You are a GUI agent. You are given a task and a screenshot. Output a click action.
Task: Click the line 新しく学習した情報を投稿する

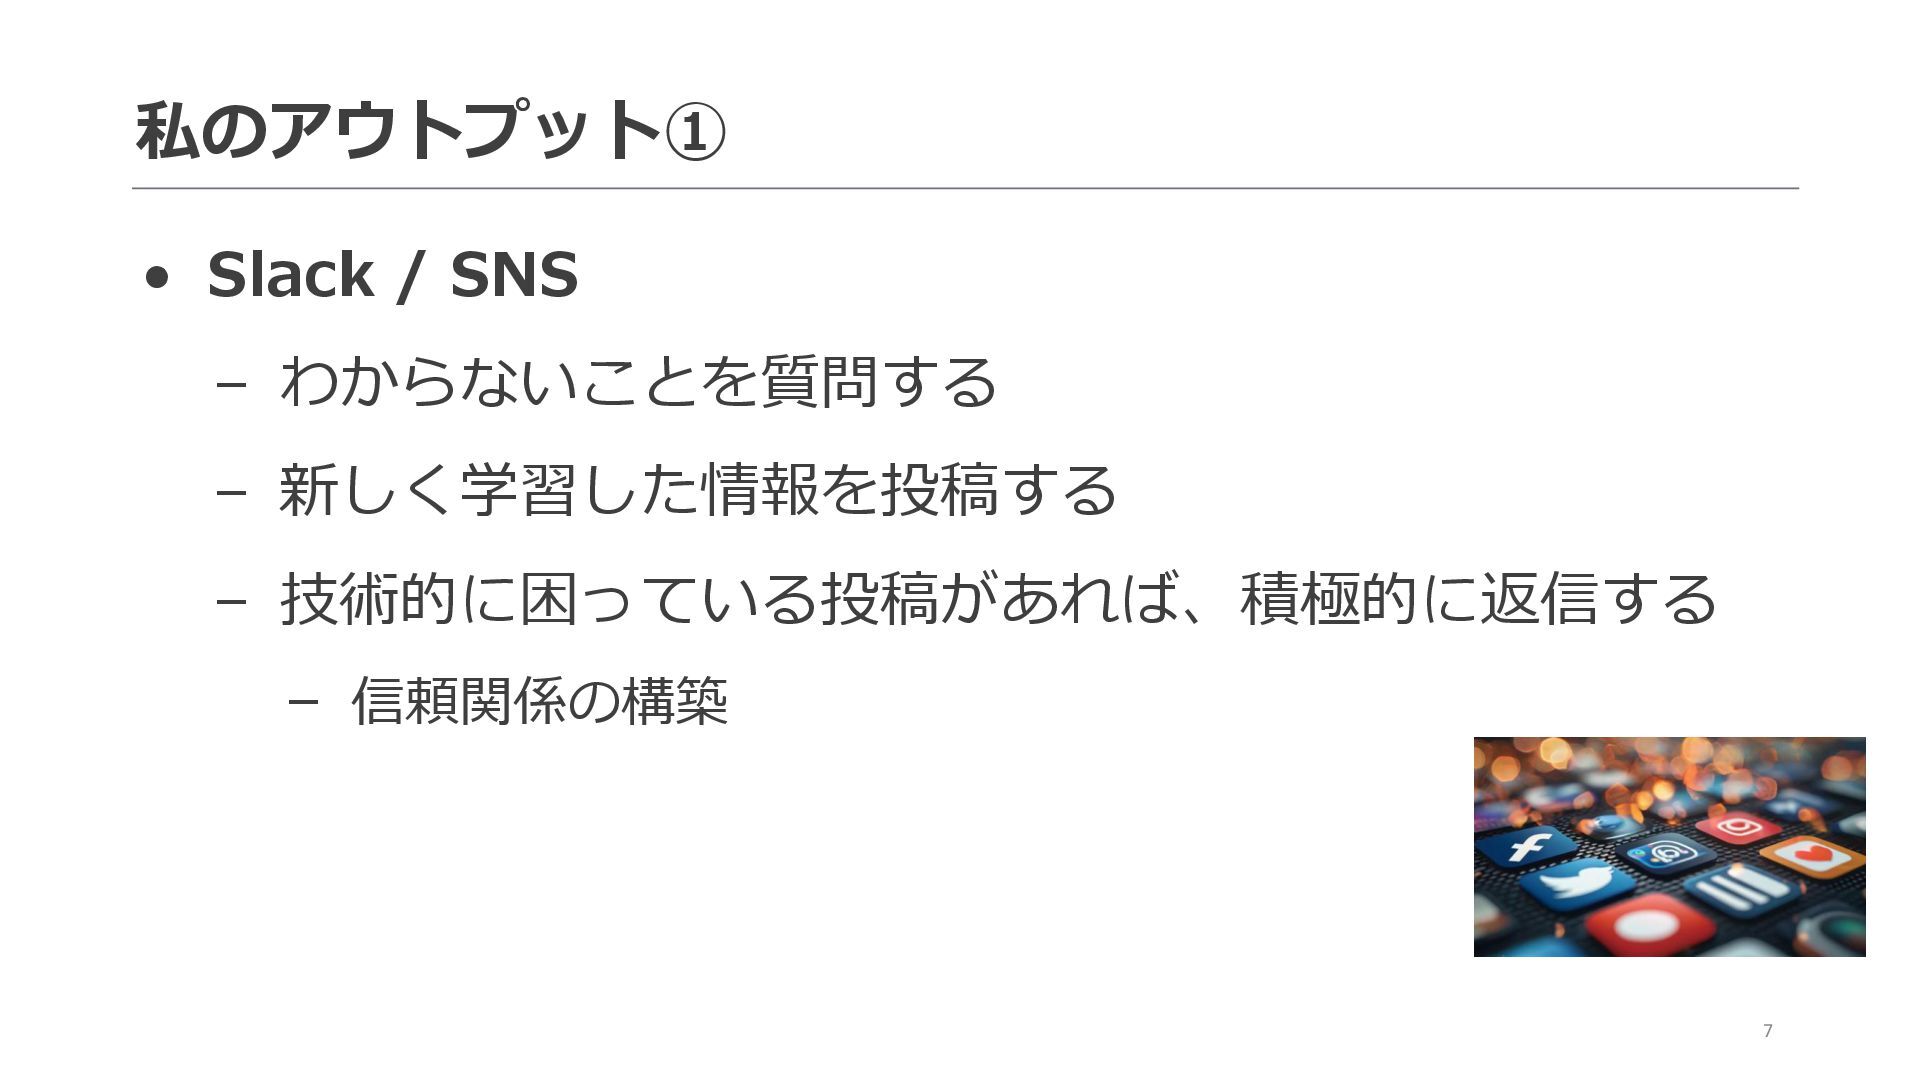coord(698,490)
